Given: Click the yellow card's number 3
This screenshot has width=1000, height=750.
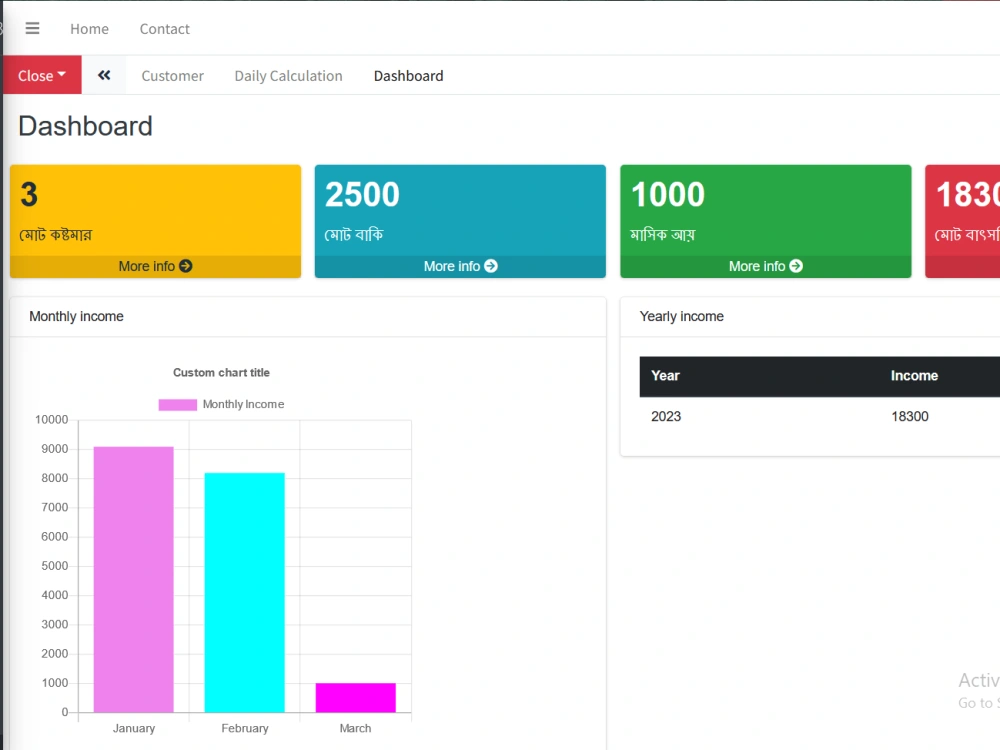Looking at the screenshot, I should (x=29, y=195).
